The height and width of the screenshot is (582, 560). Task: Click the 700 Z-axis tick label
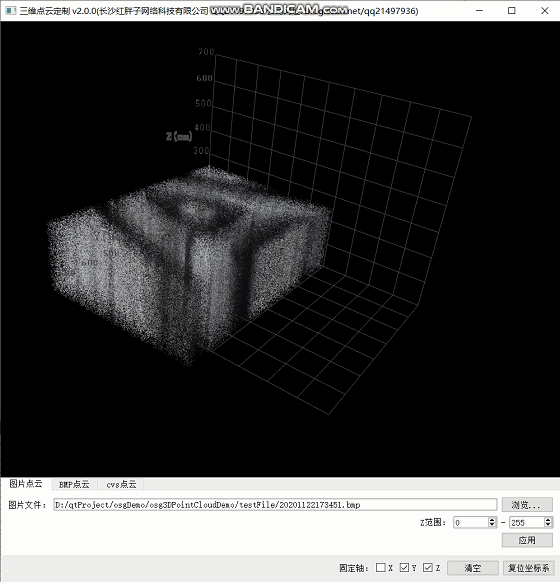[206, 52]
